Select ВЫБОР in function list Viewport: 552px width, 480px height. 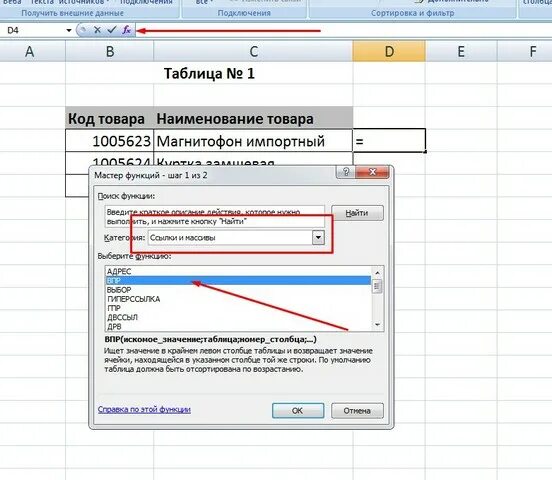(x=238, y=290)
